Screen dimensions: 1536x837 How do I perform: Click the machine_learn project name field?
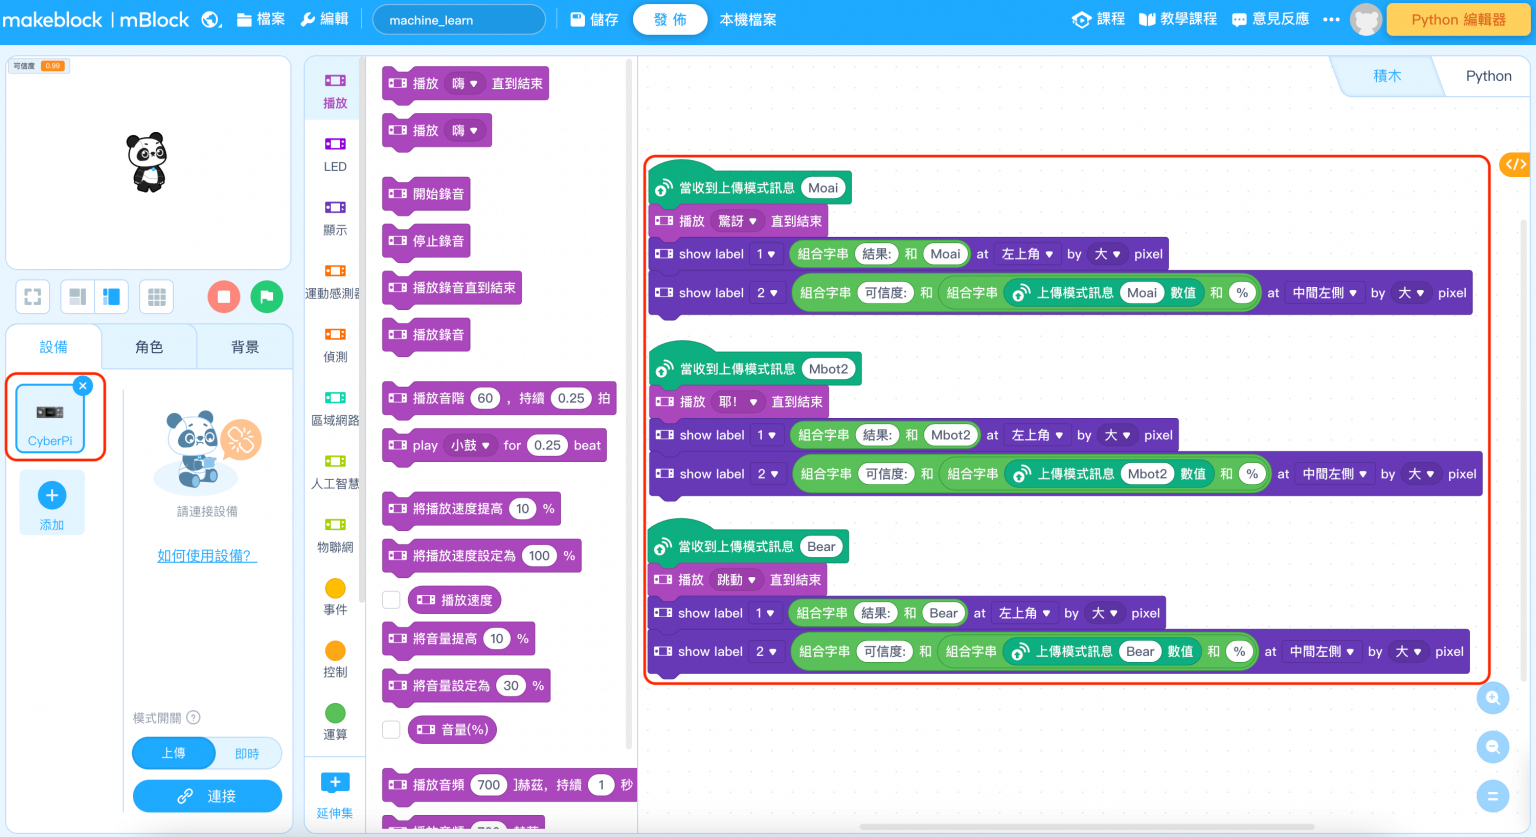[x=458, y=19]
